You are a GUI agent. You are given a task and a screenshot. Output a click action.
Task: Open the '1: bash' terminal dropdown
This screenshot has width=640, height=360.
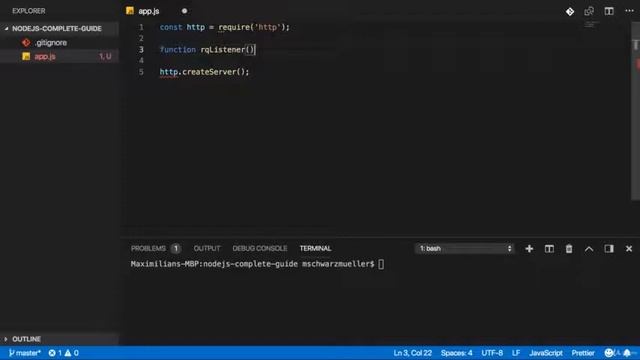464,249
